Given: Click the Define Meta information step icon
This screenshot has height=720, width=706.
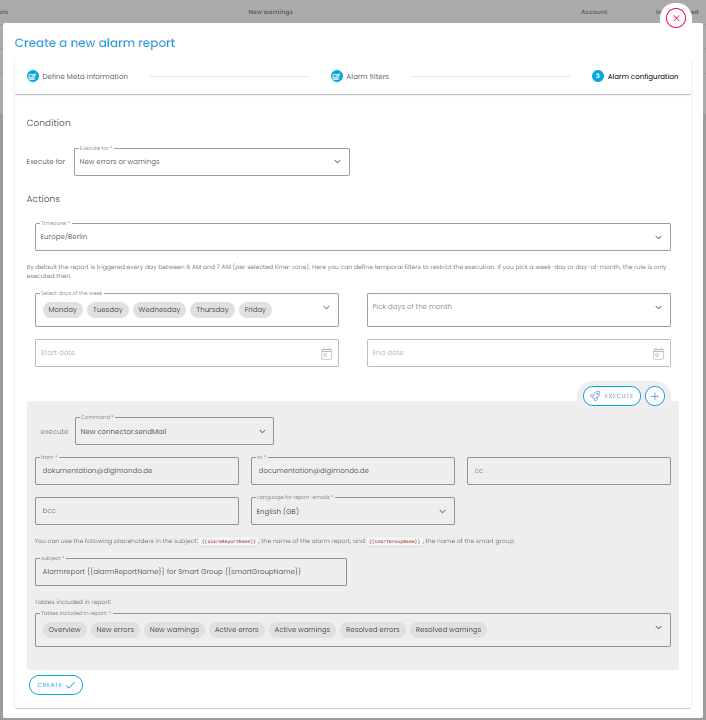Looking at the screenshot, I should 33,76.
